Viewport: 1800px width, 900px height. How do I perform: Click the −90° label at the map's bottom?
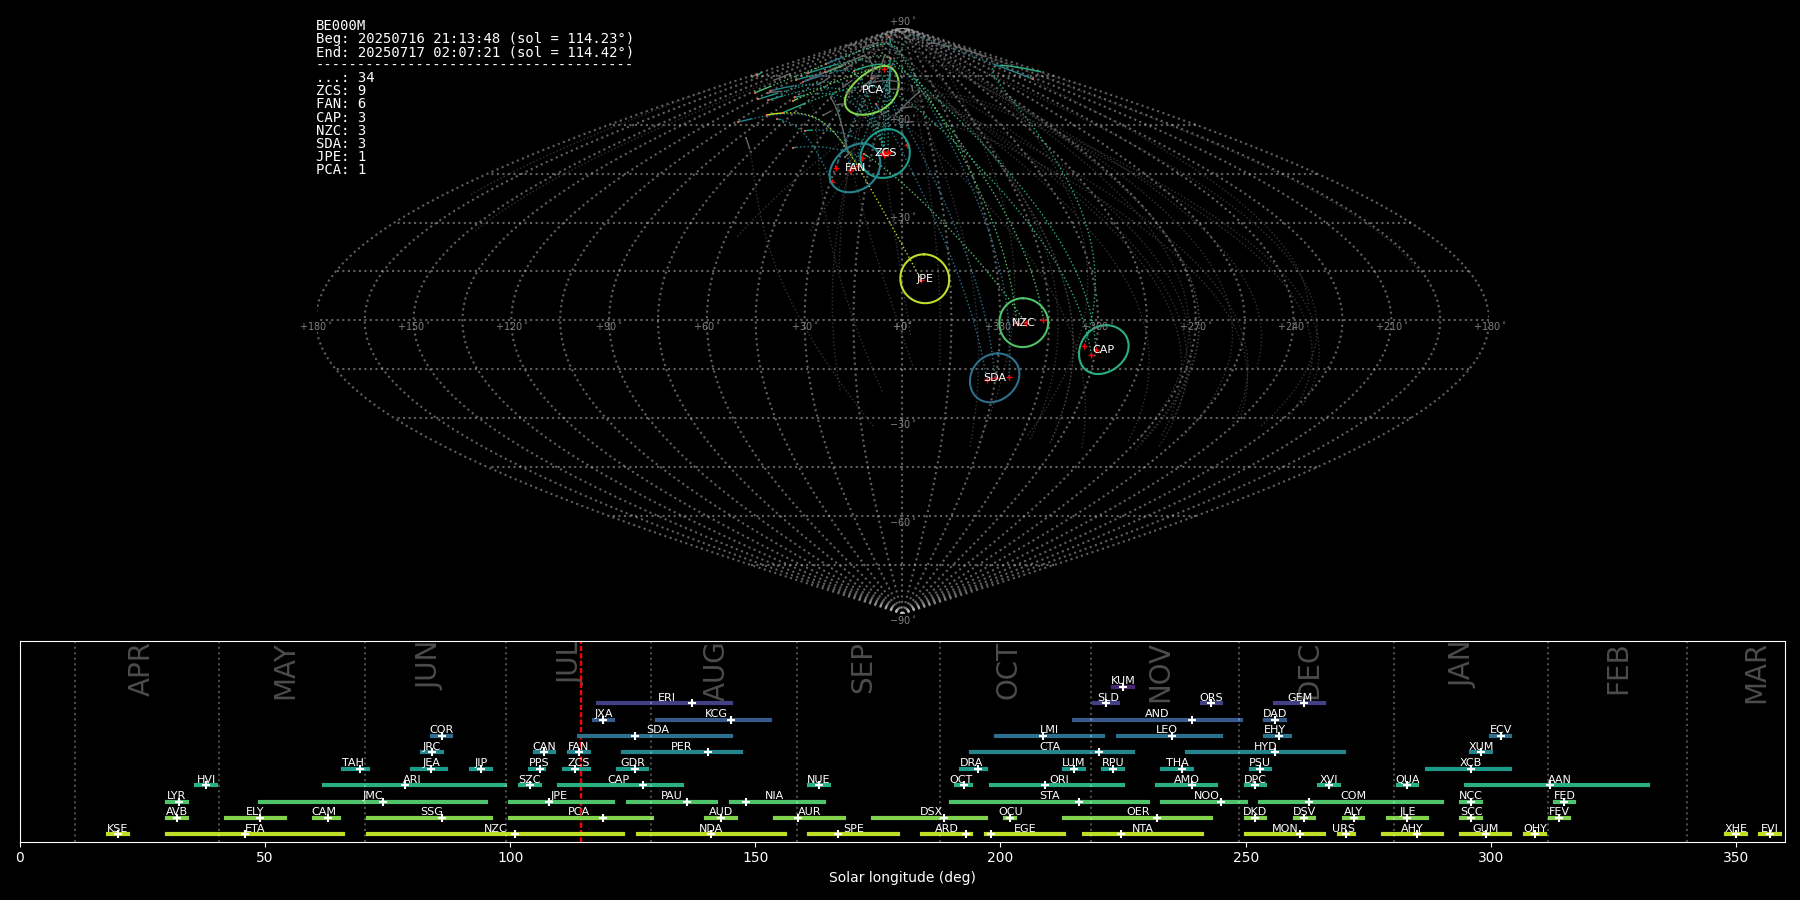click(x=902, y=621)
